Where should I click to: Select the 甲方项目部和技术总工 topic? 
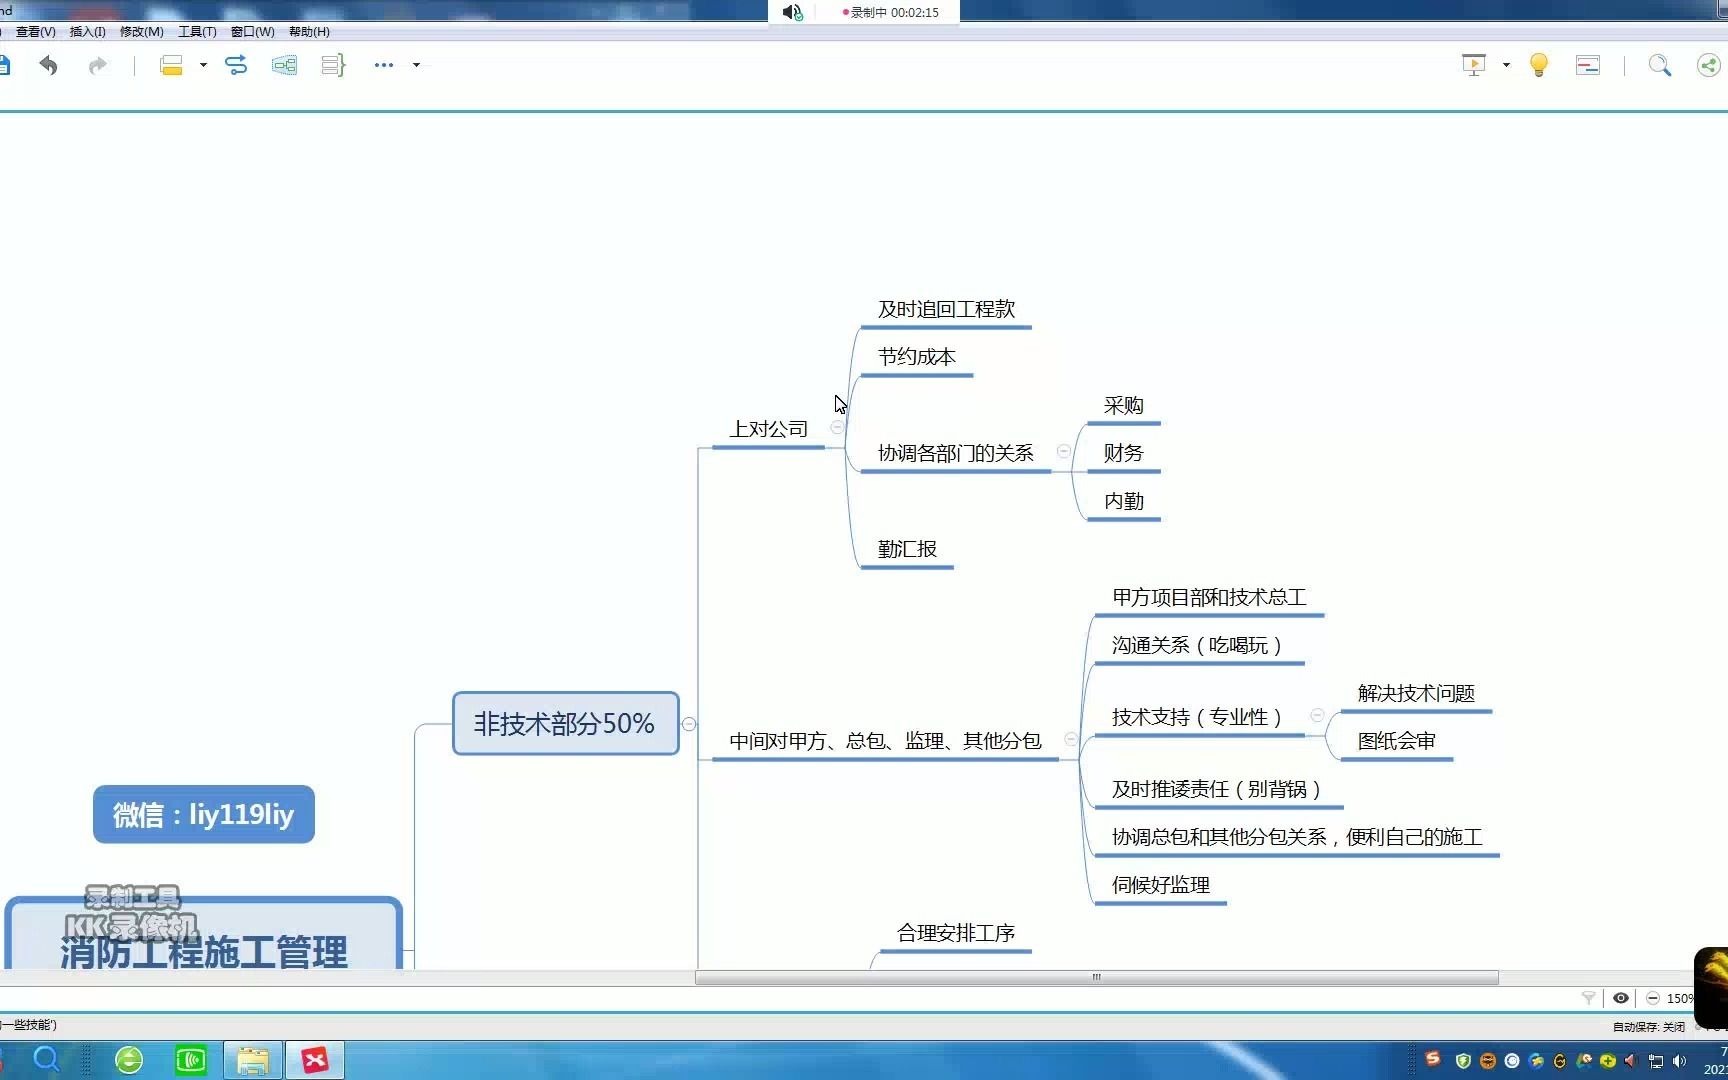1209,597
